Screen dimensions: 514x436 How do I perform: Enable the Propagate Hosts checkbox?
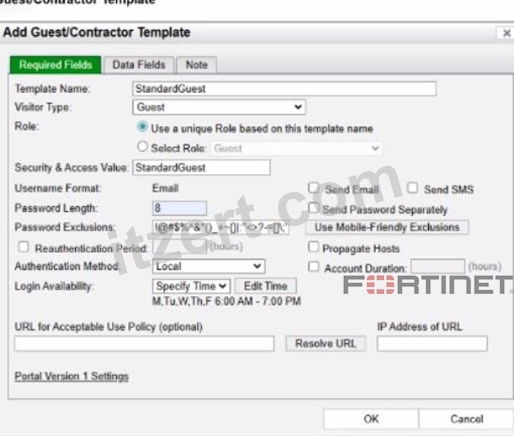[x=313, y=247]
